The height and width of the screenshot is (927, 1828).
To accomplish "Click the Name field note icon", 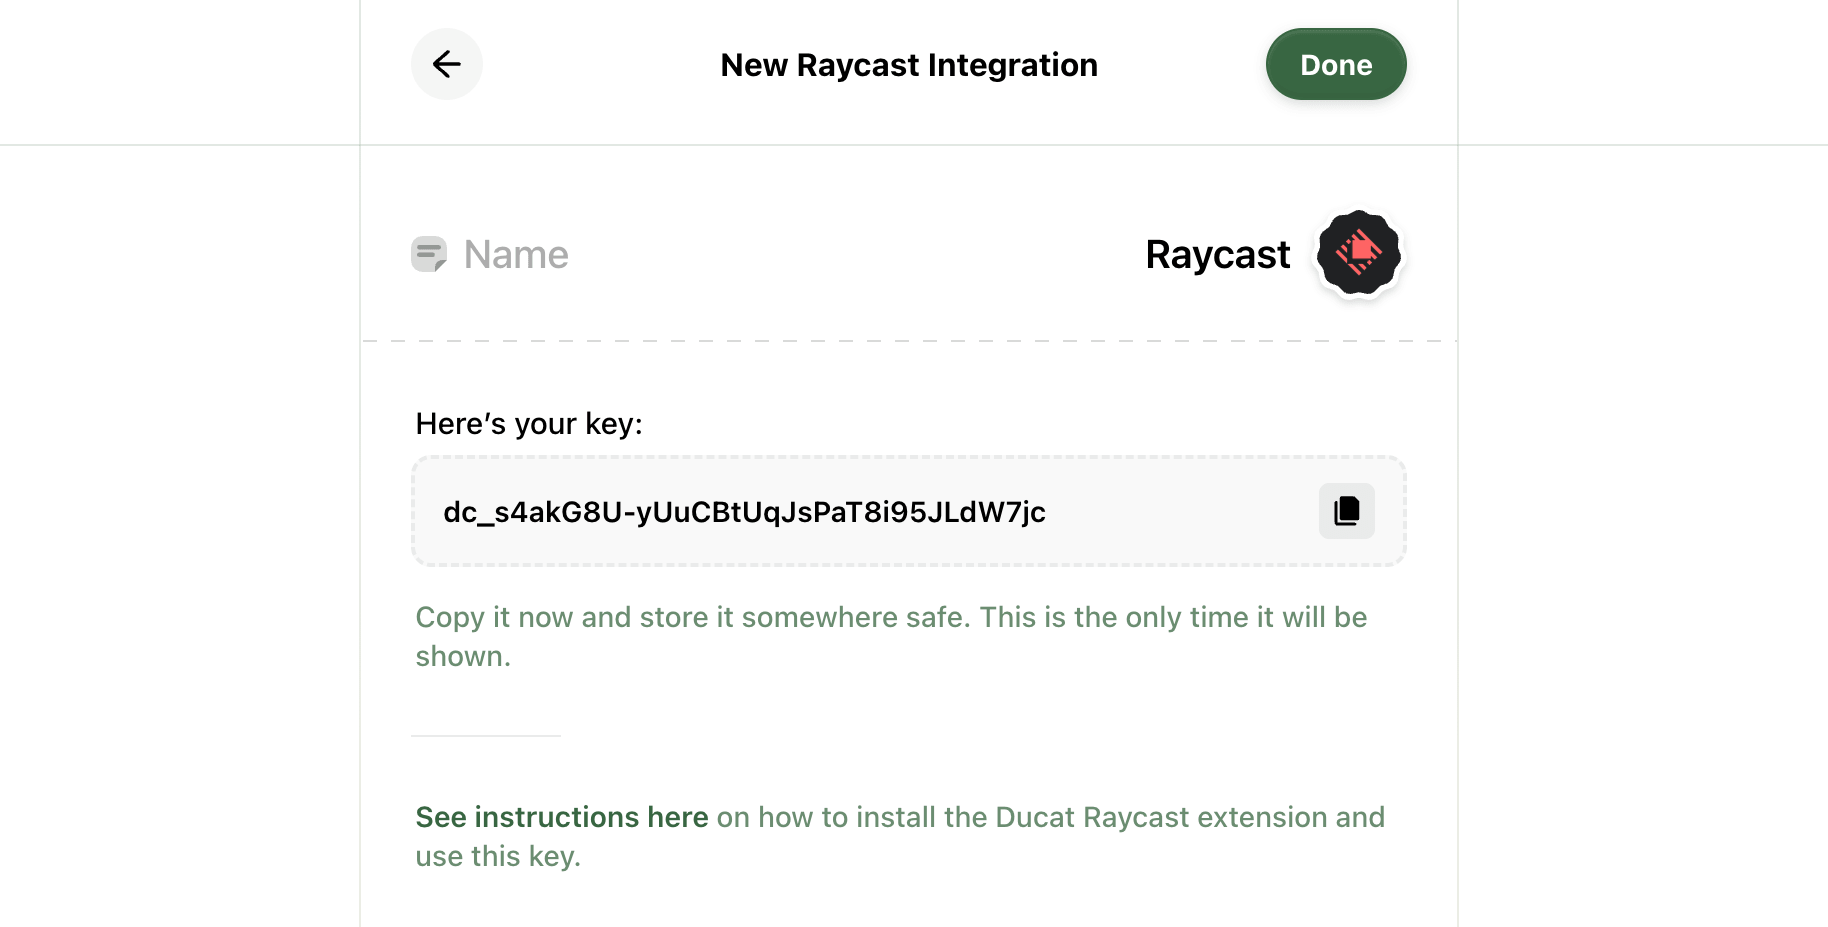I will [429, 254].
